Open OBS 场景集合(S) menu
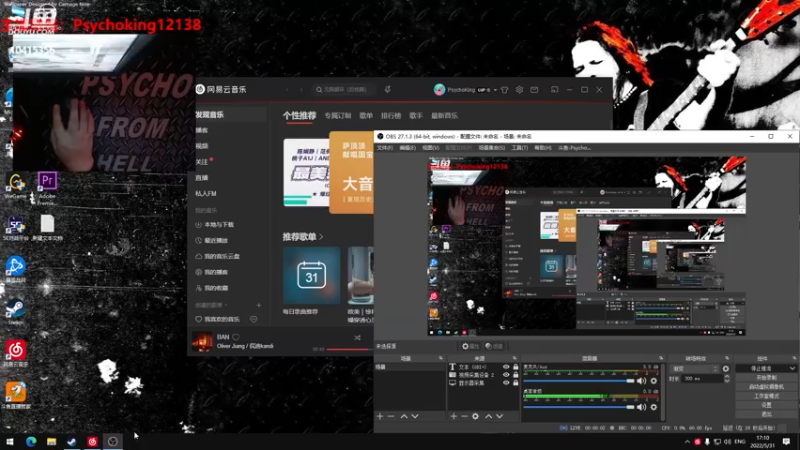Screen dimensions: 800x450 click(492, 148)
